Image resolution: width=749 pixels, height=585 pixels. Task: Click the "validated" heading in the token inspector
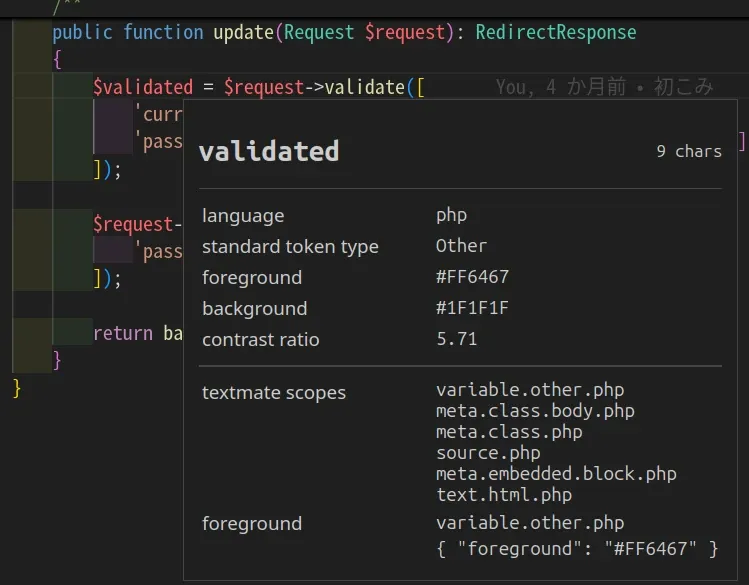269,151
